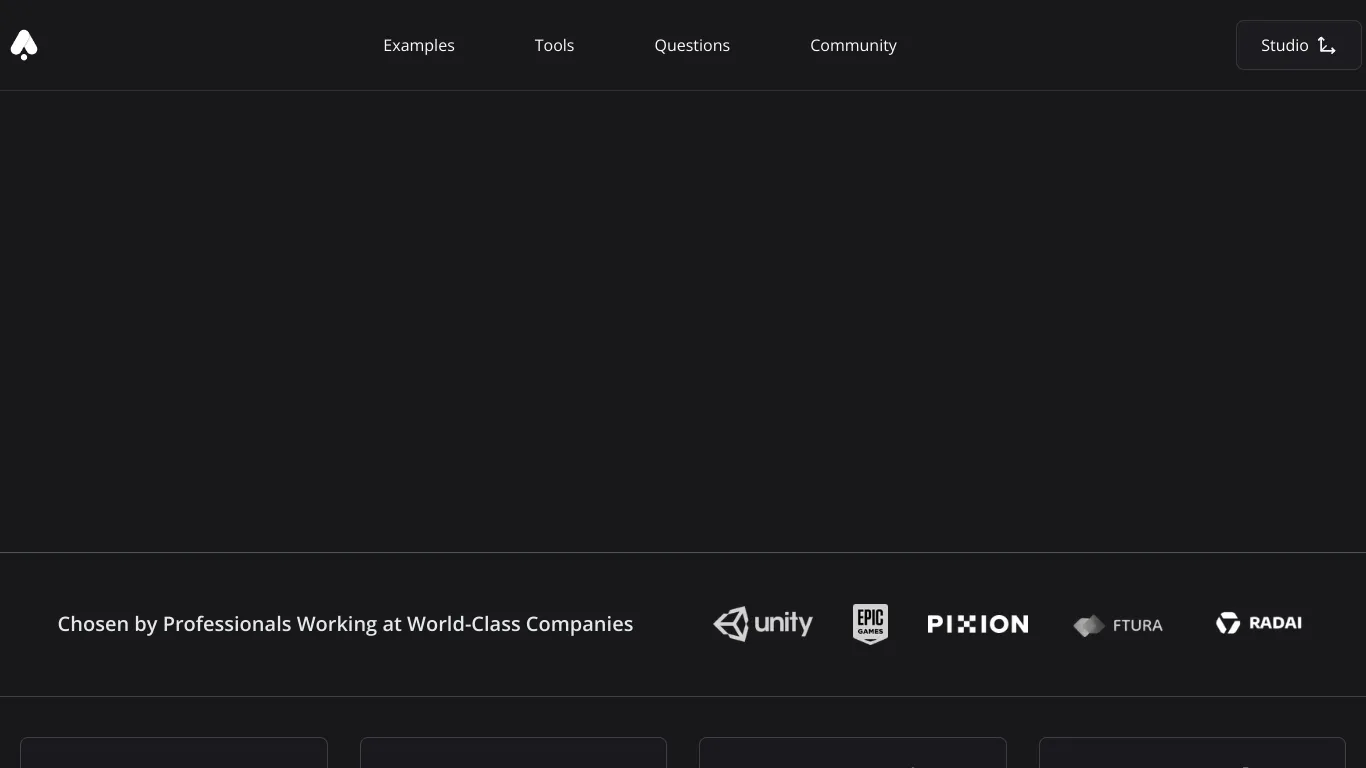This screenshot has height=768, width=1366.
Task: Open the Tools navigation item
Action: click(554, 45)
